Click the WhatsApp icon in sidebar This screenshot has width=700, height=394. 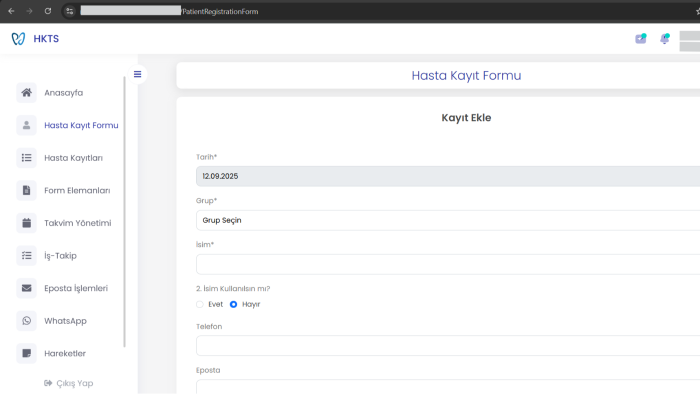coord(26,320)
